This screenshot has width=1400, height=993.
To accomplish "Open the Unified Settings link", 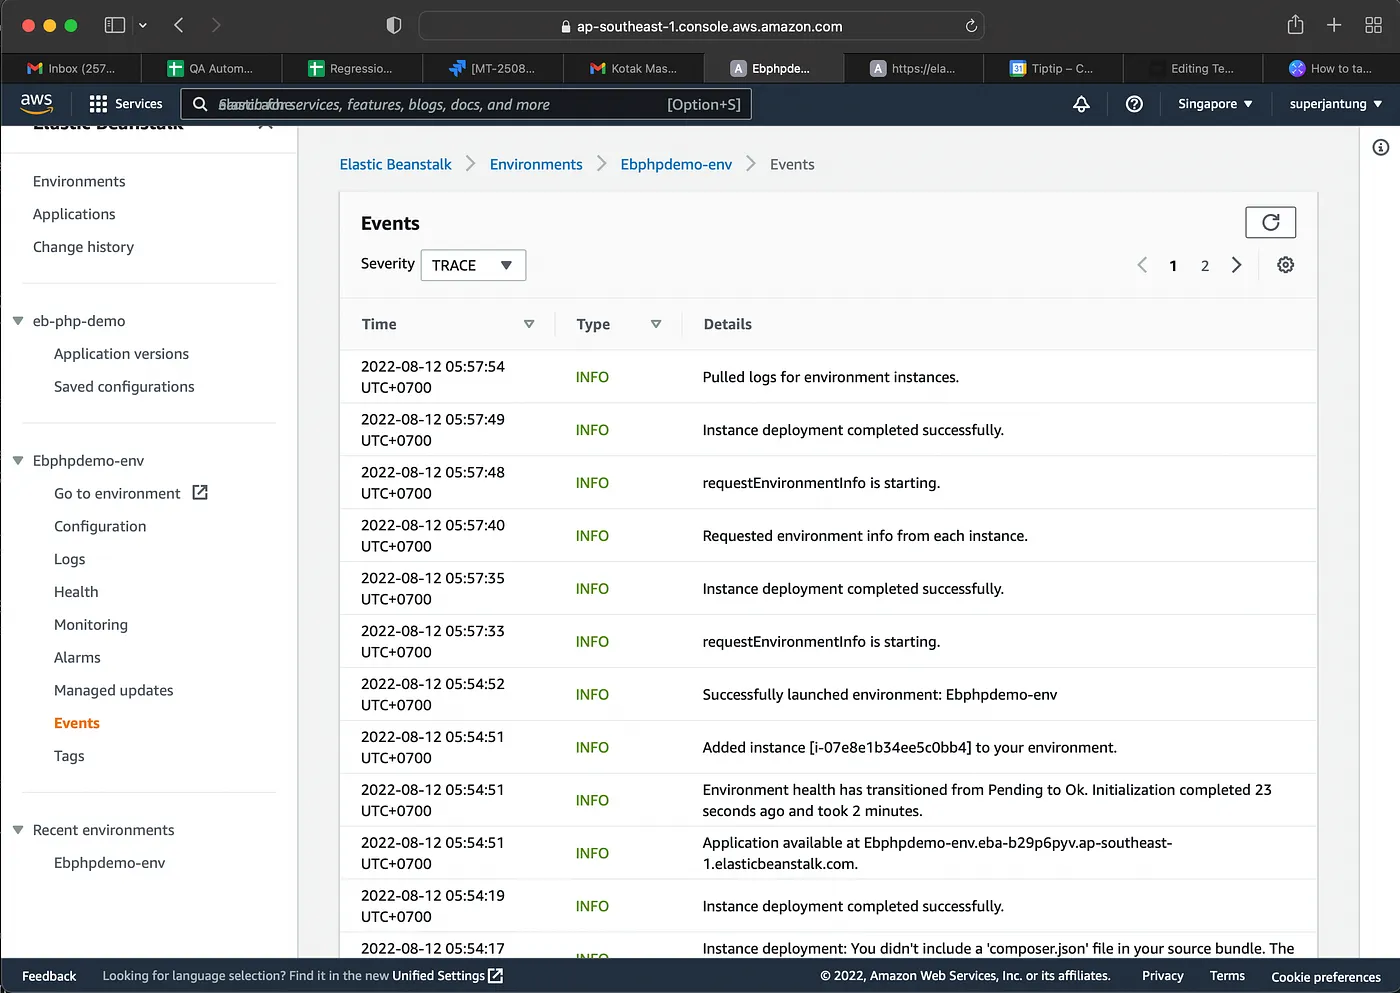I will (447, 976).
